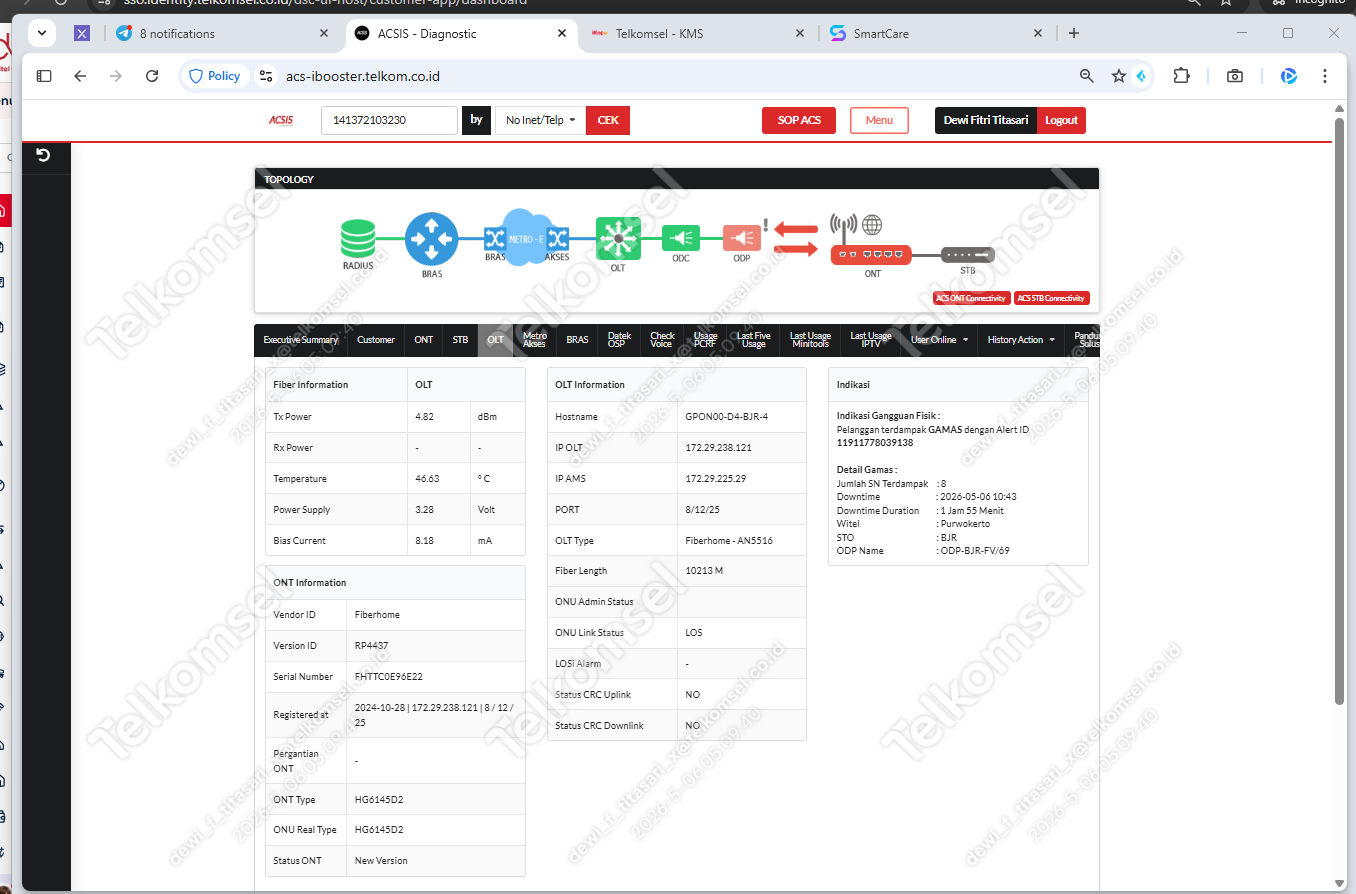
Task: Click the Policy chip in address bar
Action: coord(214,76)
